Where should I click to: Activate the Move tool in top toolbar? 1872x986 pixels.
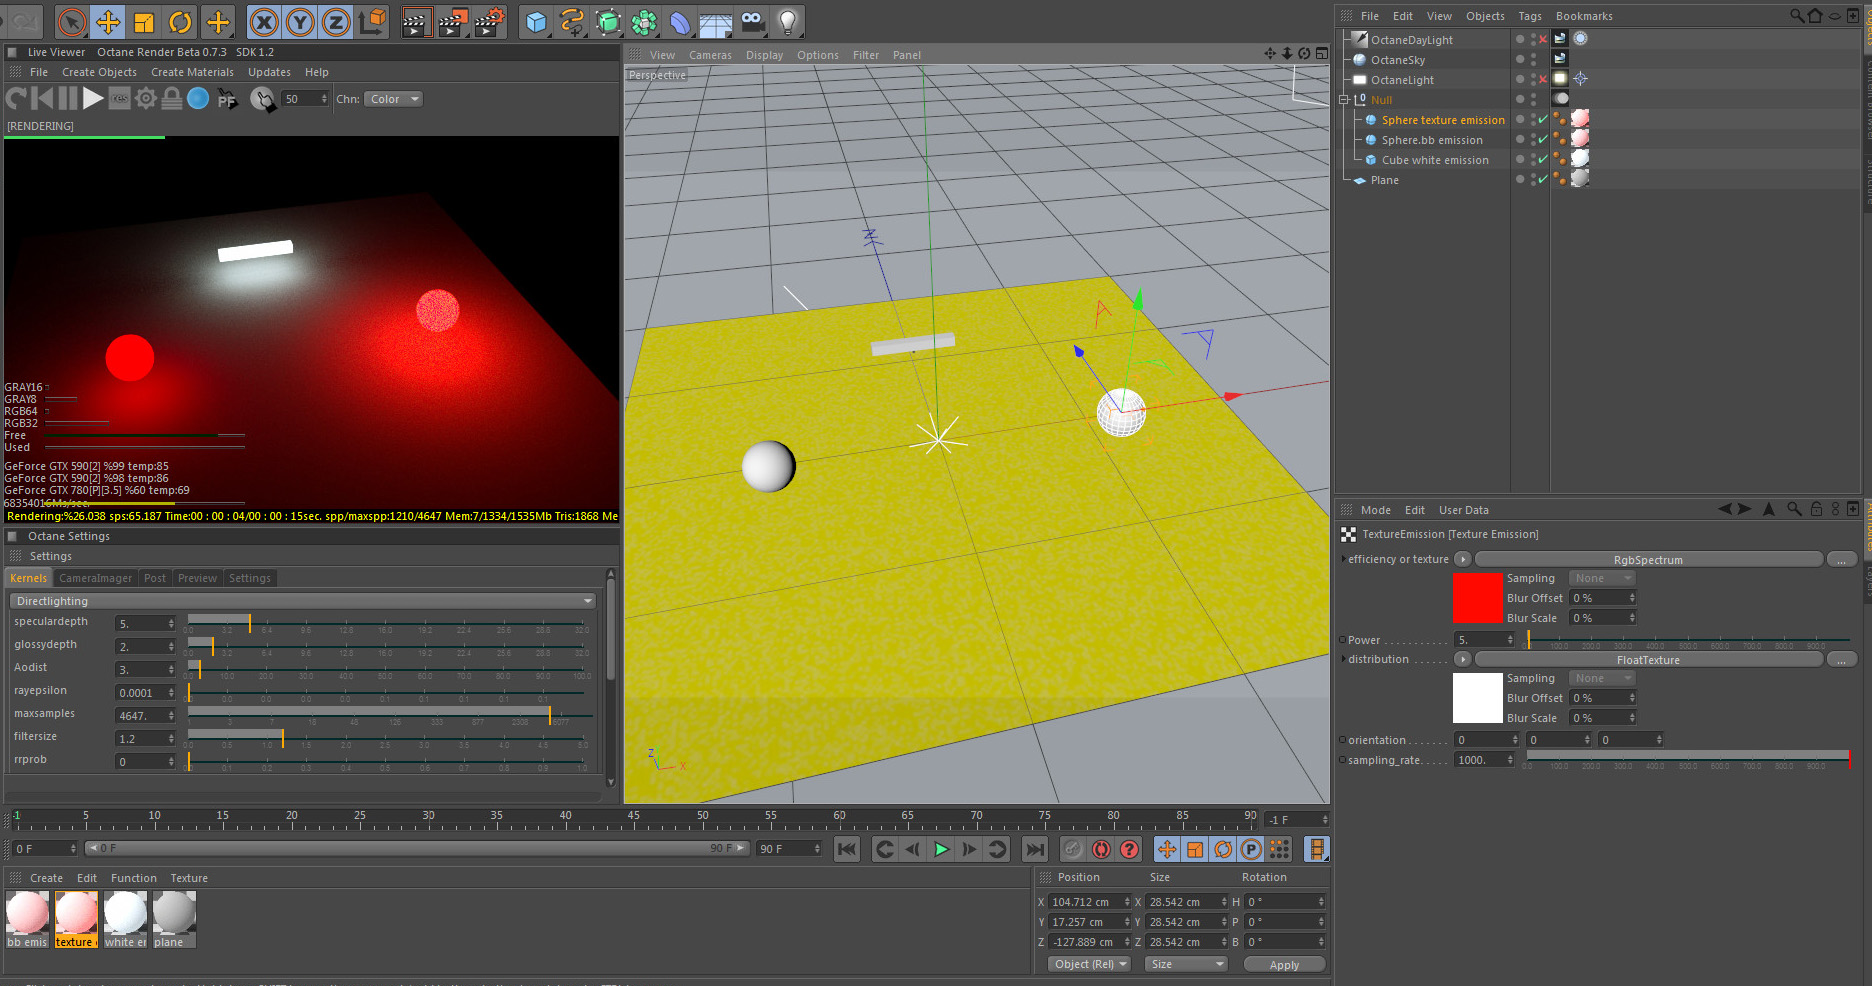coord(108,21)
